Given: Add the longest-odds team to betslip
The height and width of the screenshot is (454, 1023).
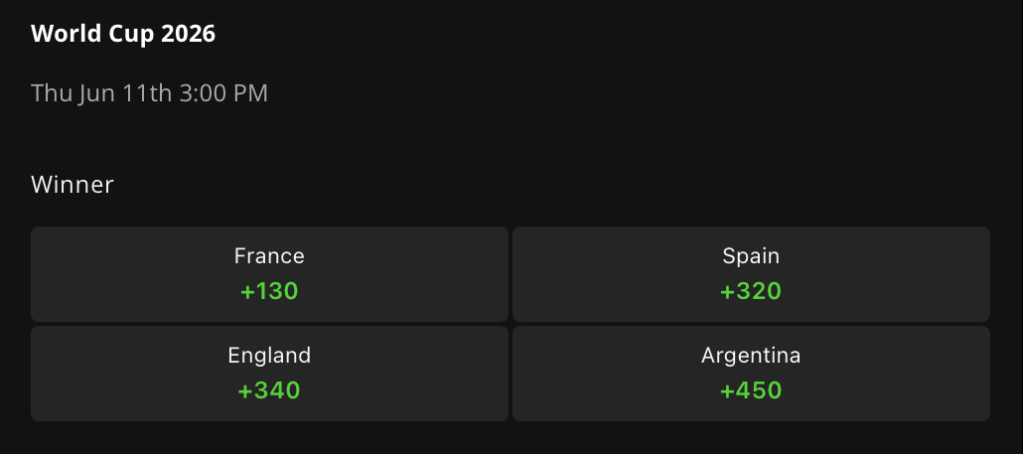Looking at the screenshot, I should point(751,374).
